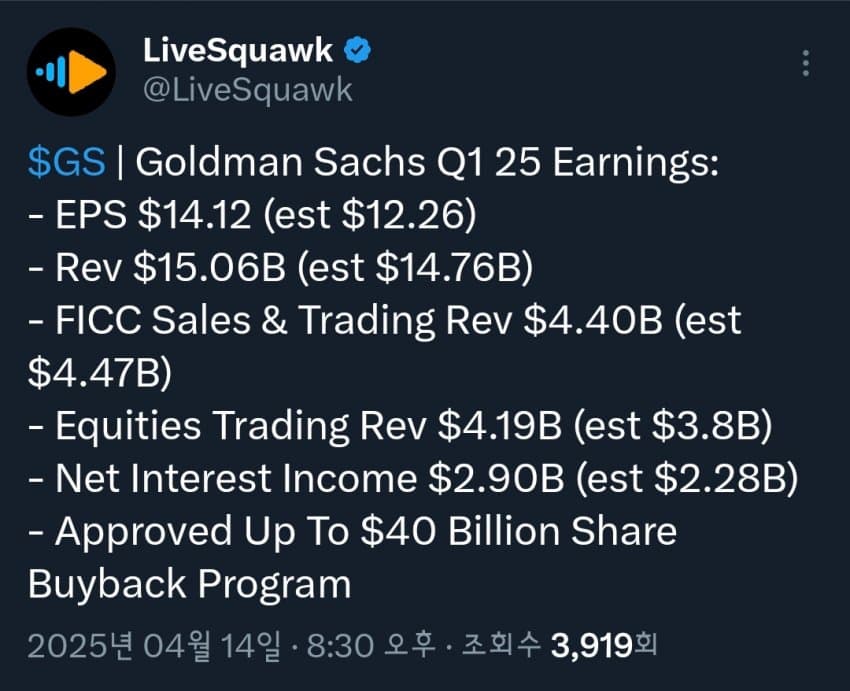Select the EPS $14.12 line

tap(252, 215)
